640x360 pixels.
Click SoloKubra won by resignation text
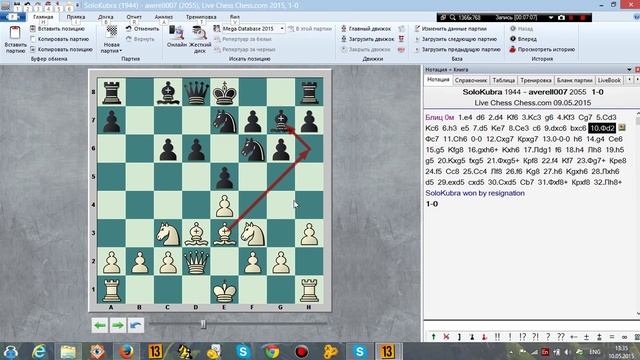[x=475, y=193]
